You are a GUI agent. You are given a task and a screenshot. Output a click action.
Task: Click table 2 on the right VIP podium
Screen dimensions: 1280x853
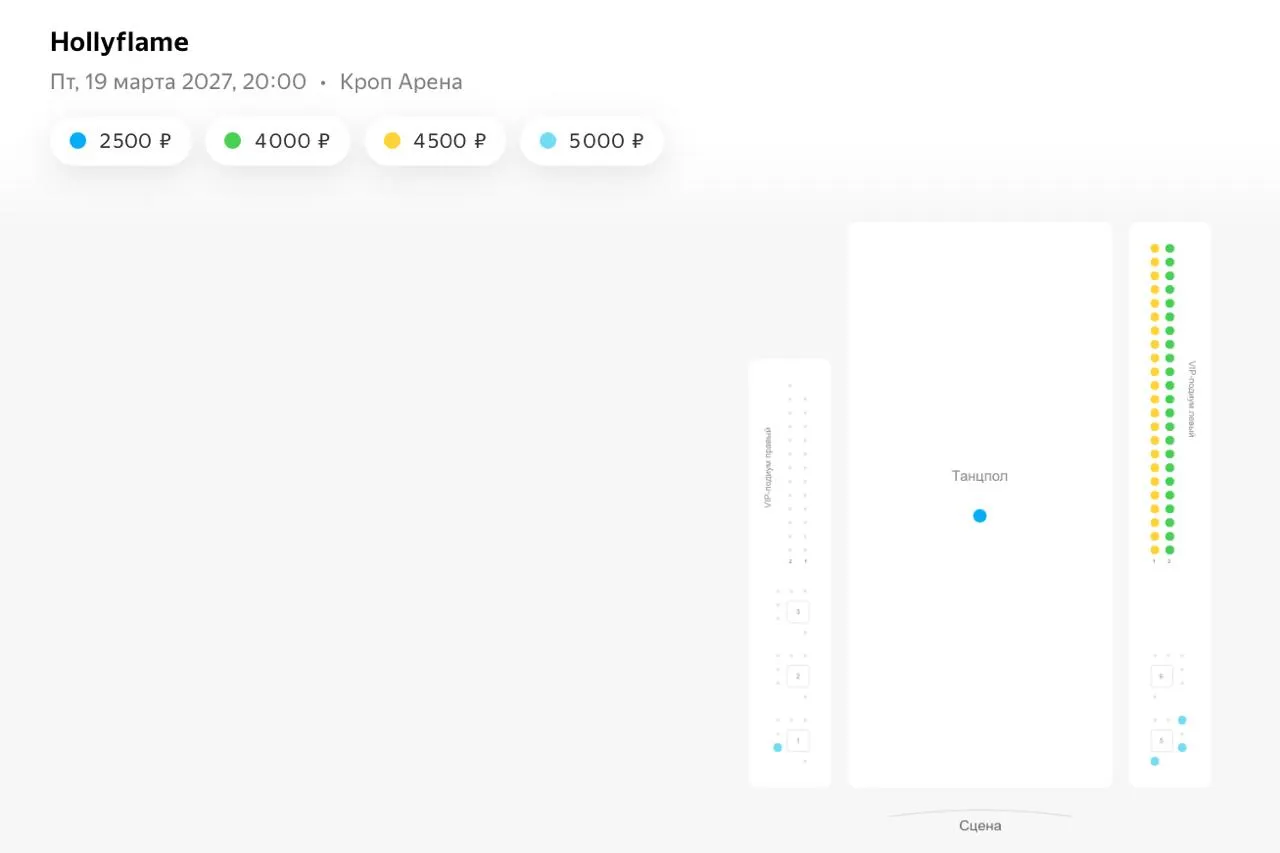(798, 676)
